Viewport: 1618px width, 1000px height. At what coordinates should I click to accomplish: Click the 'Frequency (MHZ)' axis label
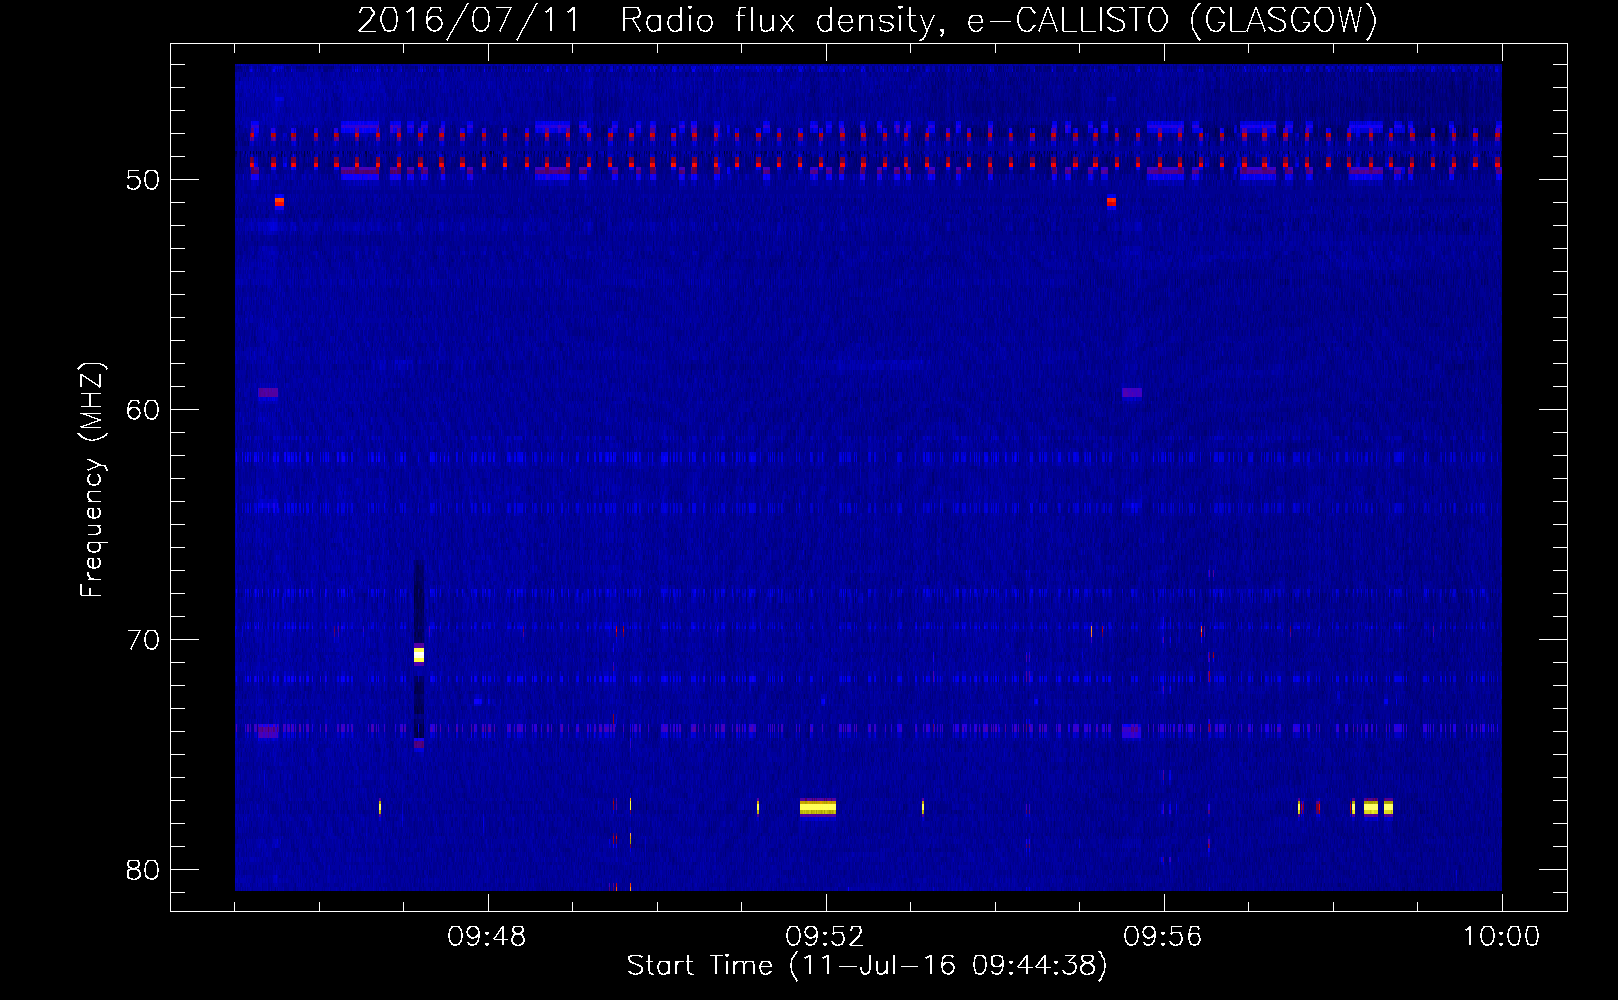pyautogui.click(x=92, y=480)
